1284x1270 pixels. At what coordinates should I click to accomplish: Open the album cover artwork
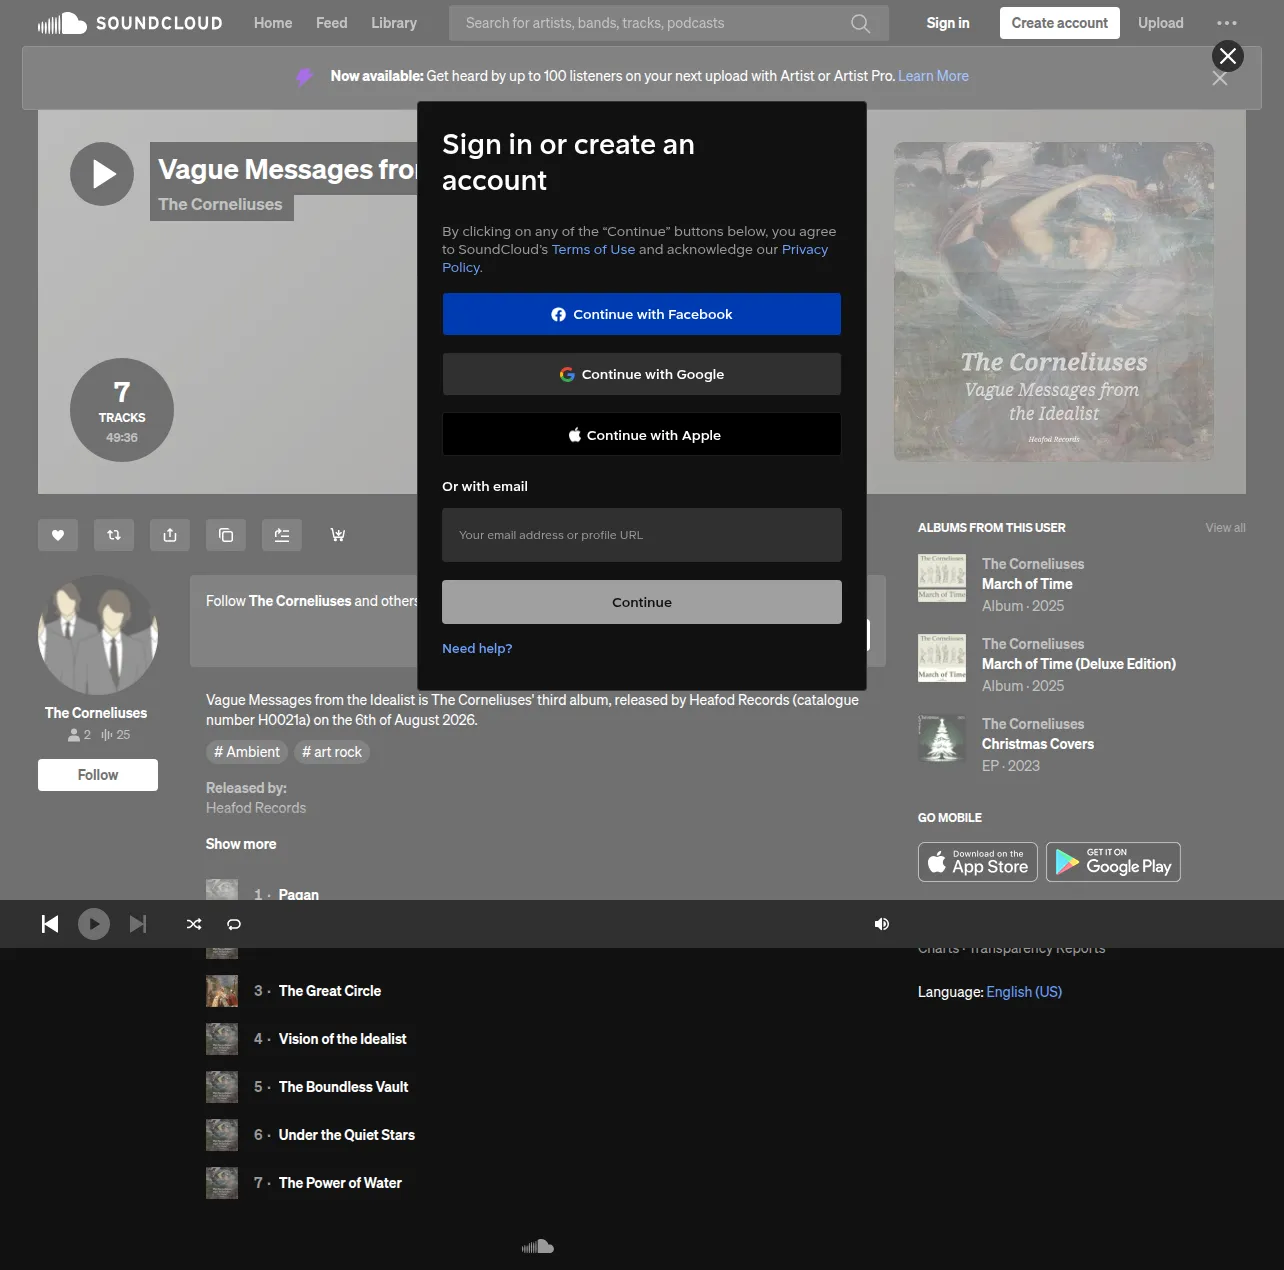(1054, 302)
